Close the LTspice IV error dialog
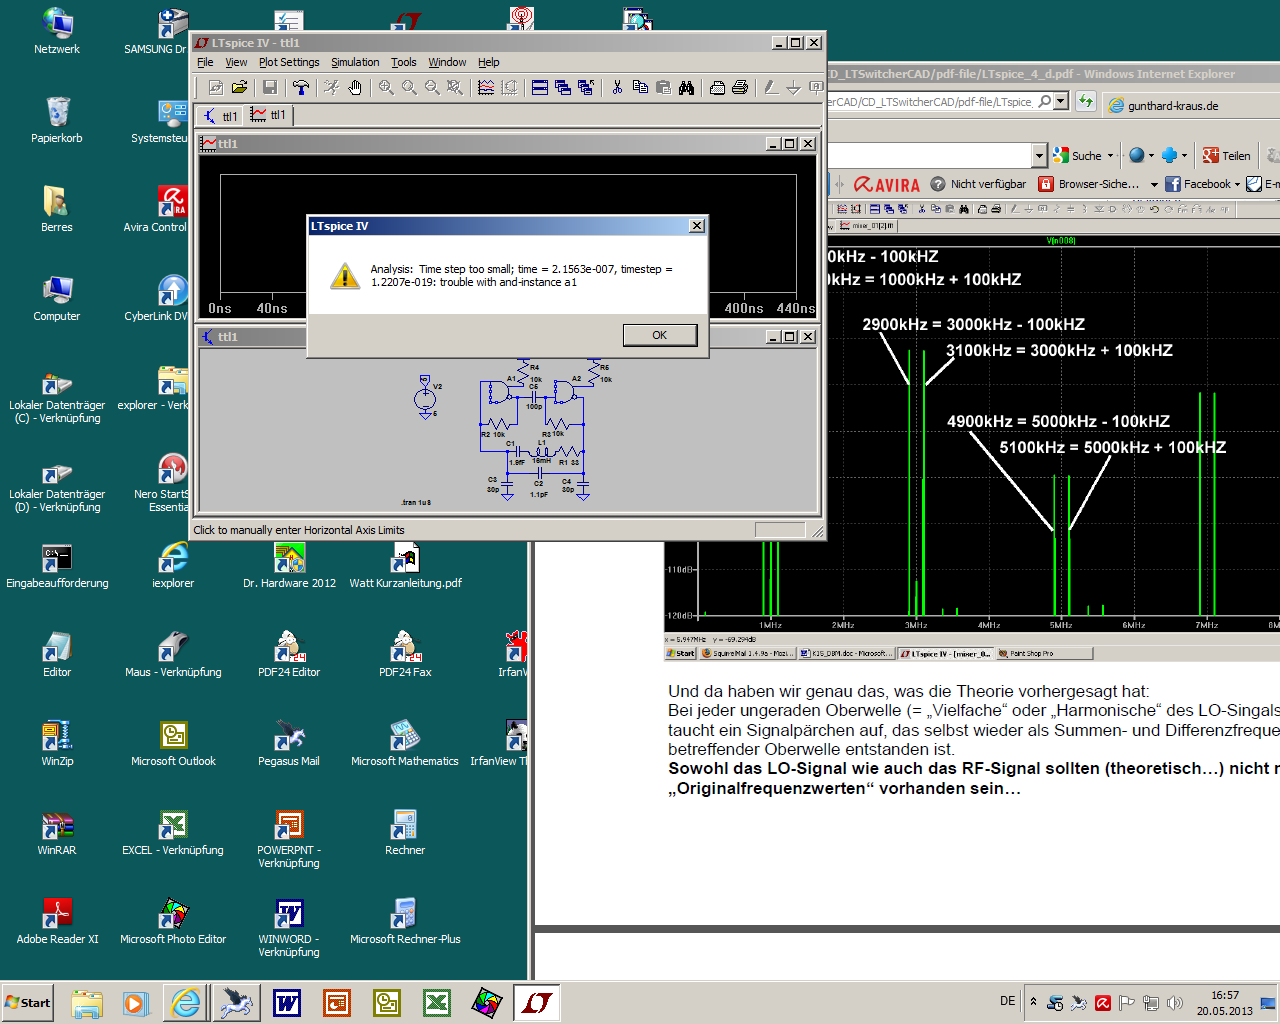Image resolution: width=1280 pixels, height=1024 pixels. pyautogui.click(x=697, y=226)
